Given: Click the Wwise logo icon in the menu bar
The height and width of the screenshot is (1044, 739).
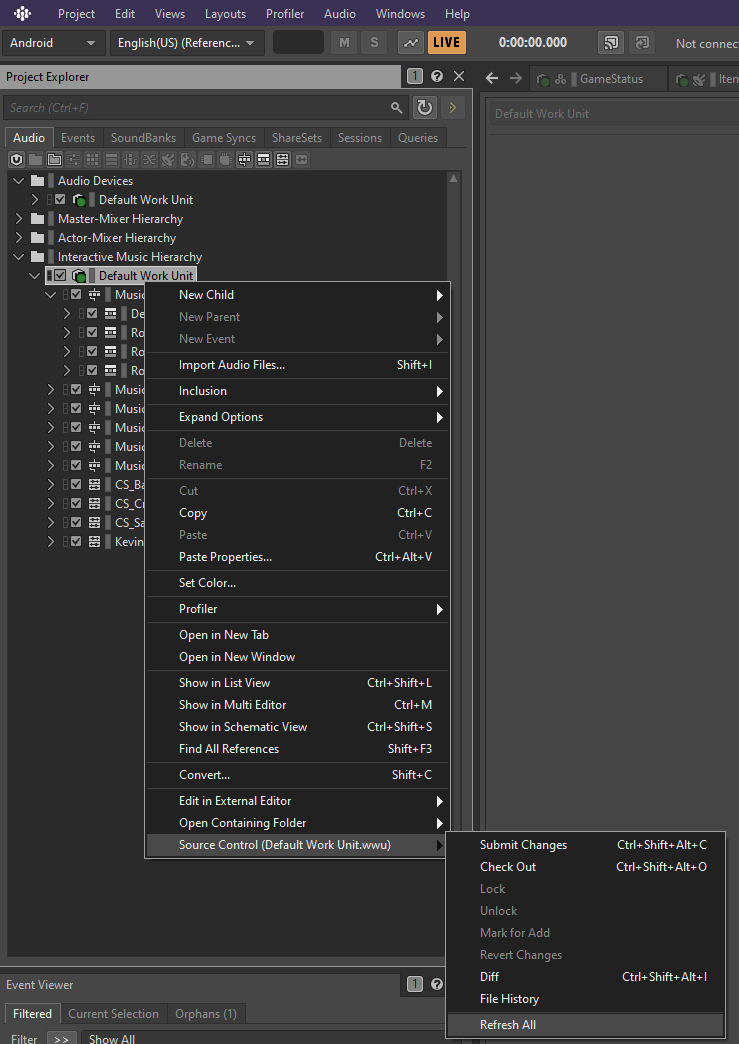Looking at the screenshot, I should click(x=22, y=13).
